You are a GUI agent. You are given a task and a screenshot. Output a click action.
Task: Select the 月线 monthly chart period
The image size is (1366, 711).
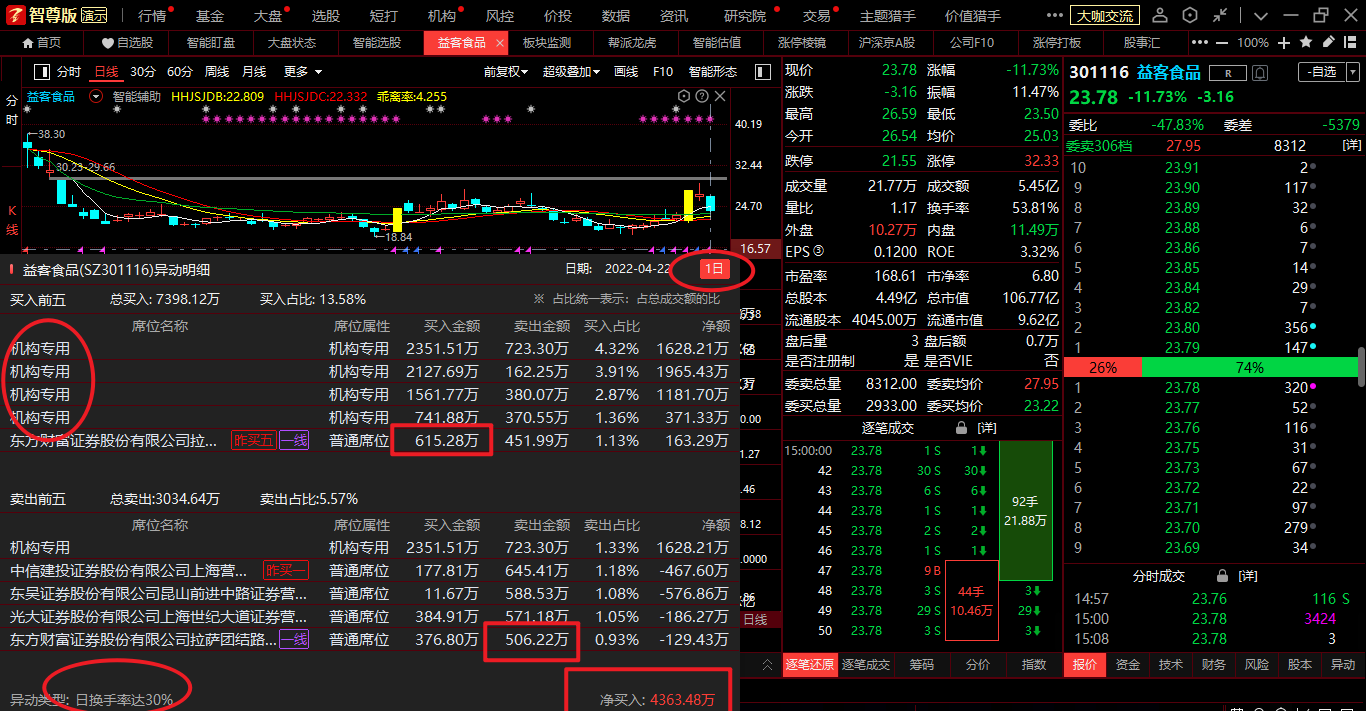254,72
